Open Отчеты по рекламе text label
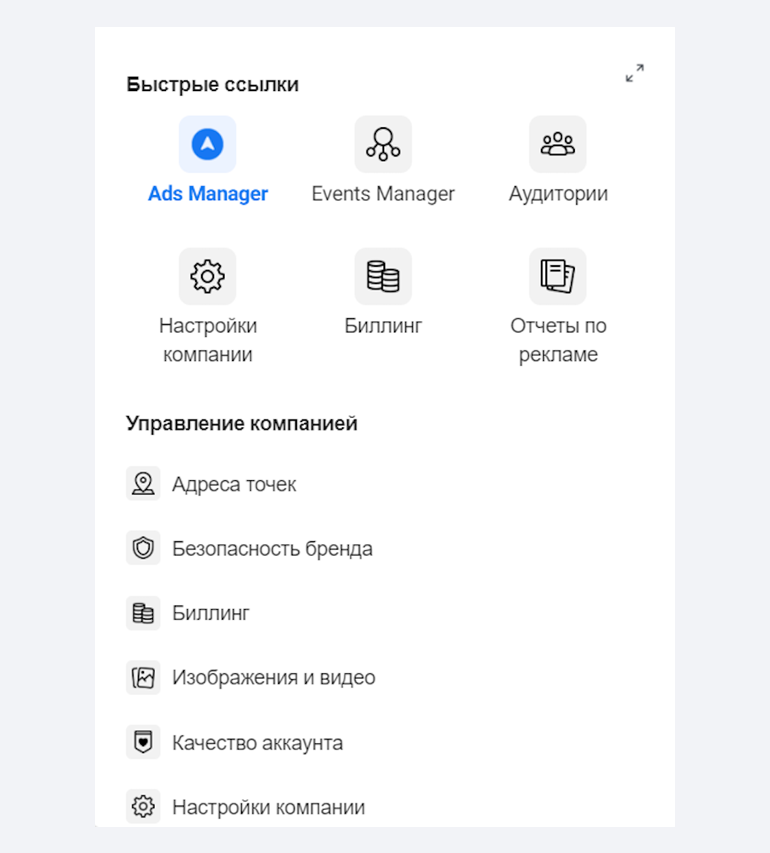Image resolution: width=770 pixels, height=853 pixels. (x=558, y=340)
